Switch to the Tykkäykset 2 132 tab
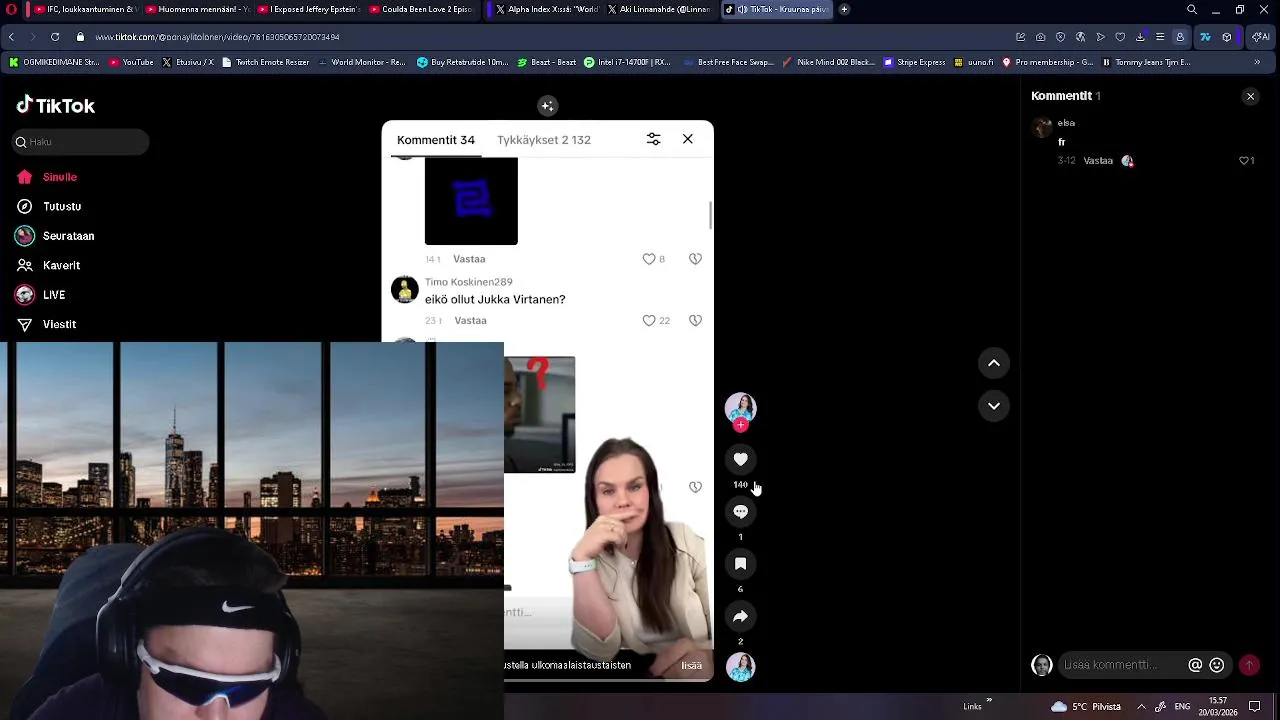This screenshot has width=1280, height=720. click(x=544, y=140)
